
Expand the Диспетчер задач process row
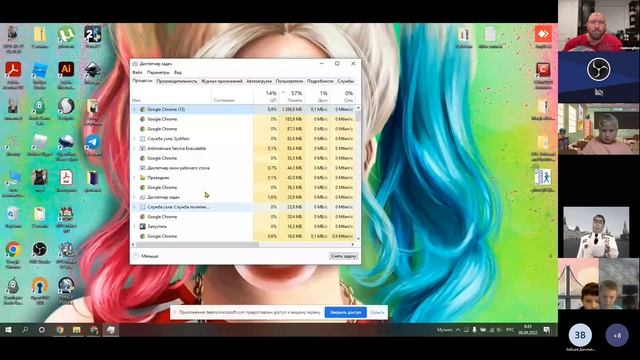point(134,197)
